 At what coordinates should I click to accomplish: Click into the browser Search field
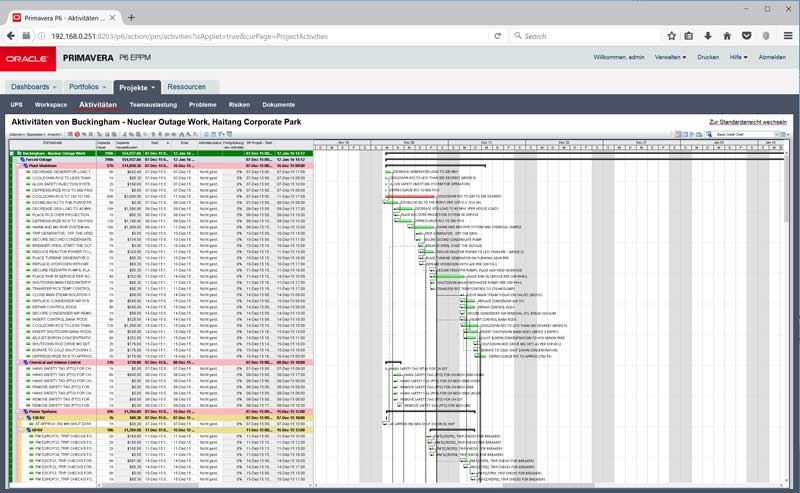point(587,36)
